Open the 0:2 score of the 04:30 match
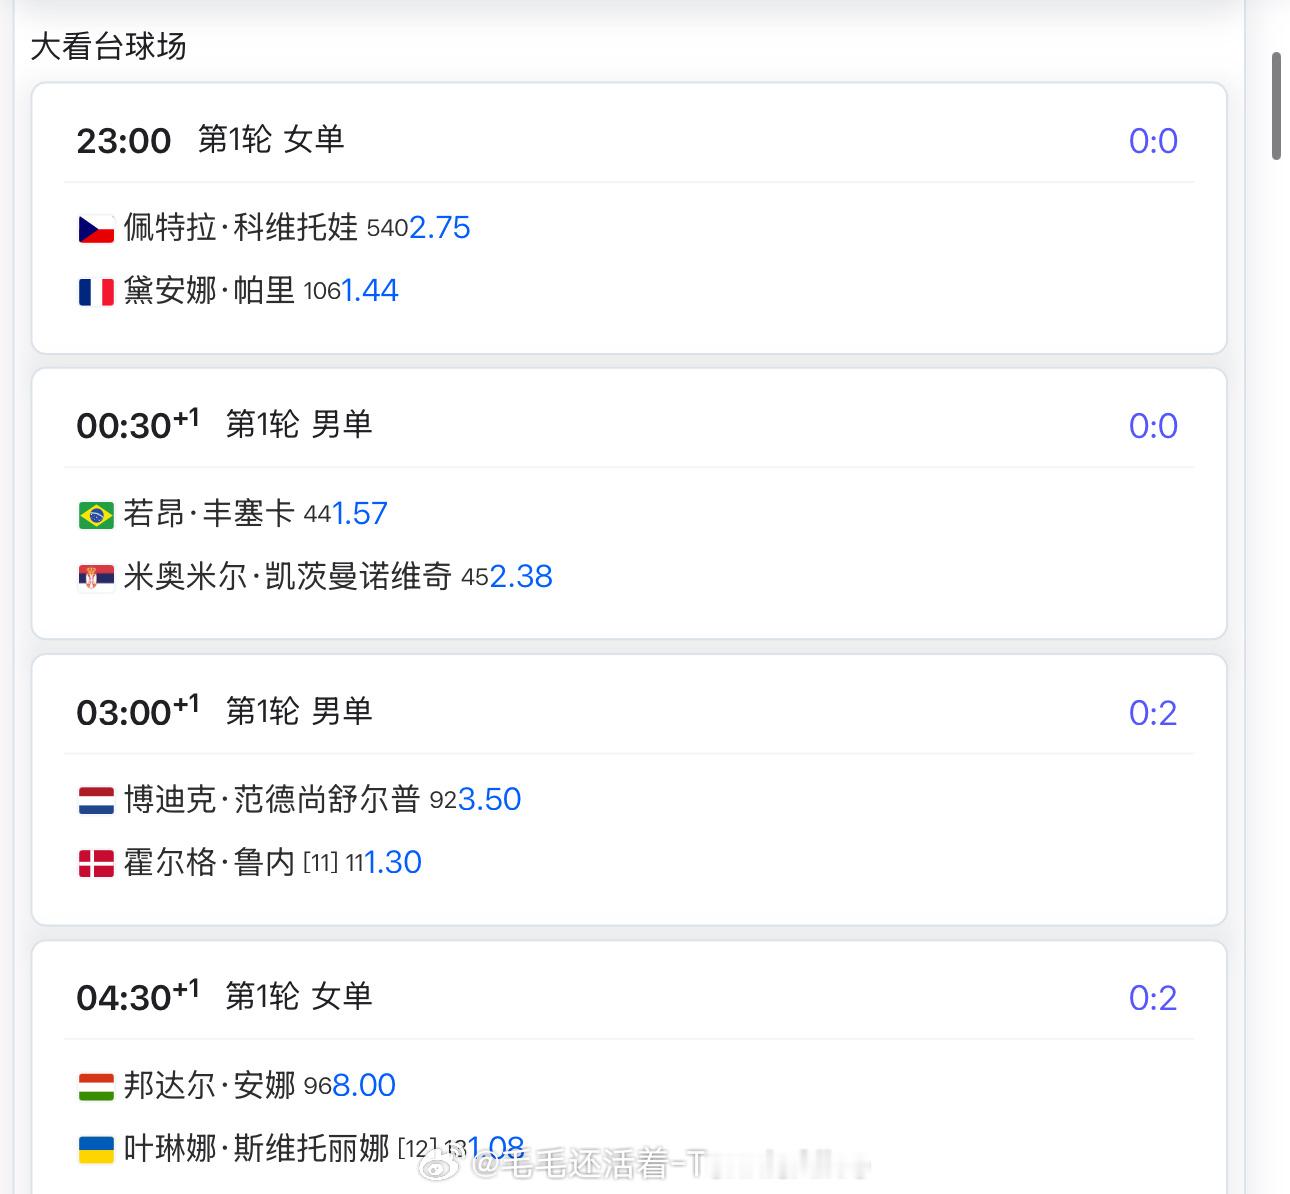This screenshot has height=1194, width=1290. pos(1153,998)
